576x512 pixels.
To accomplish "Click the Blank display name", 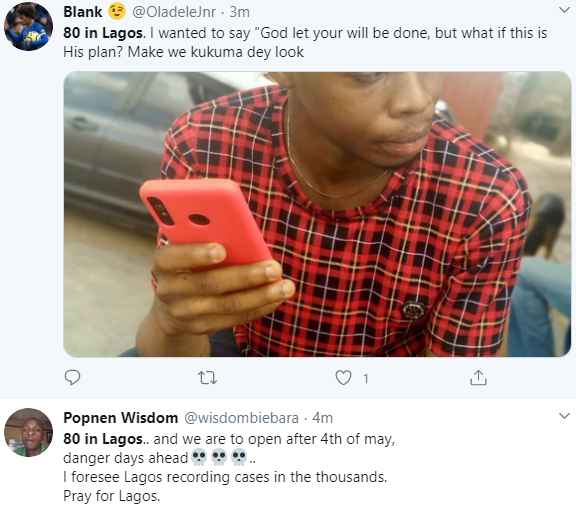I will click(x=83, y=12).
